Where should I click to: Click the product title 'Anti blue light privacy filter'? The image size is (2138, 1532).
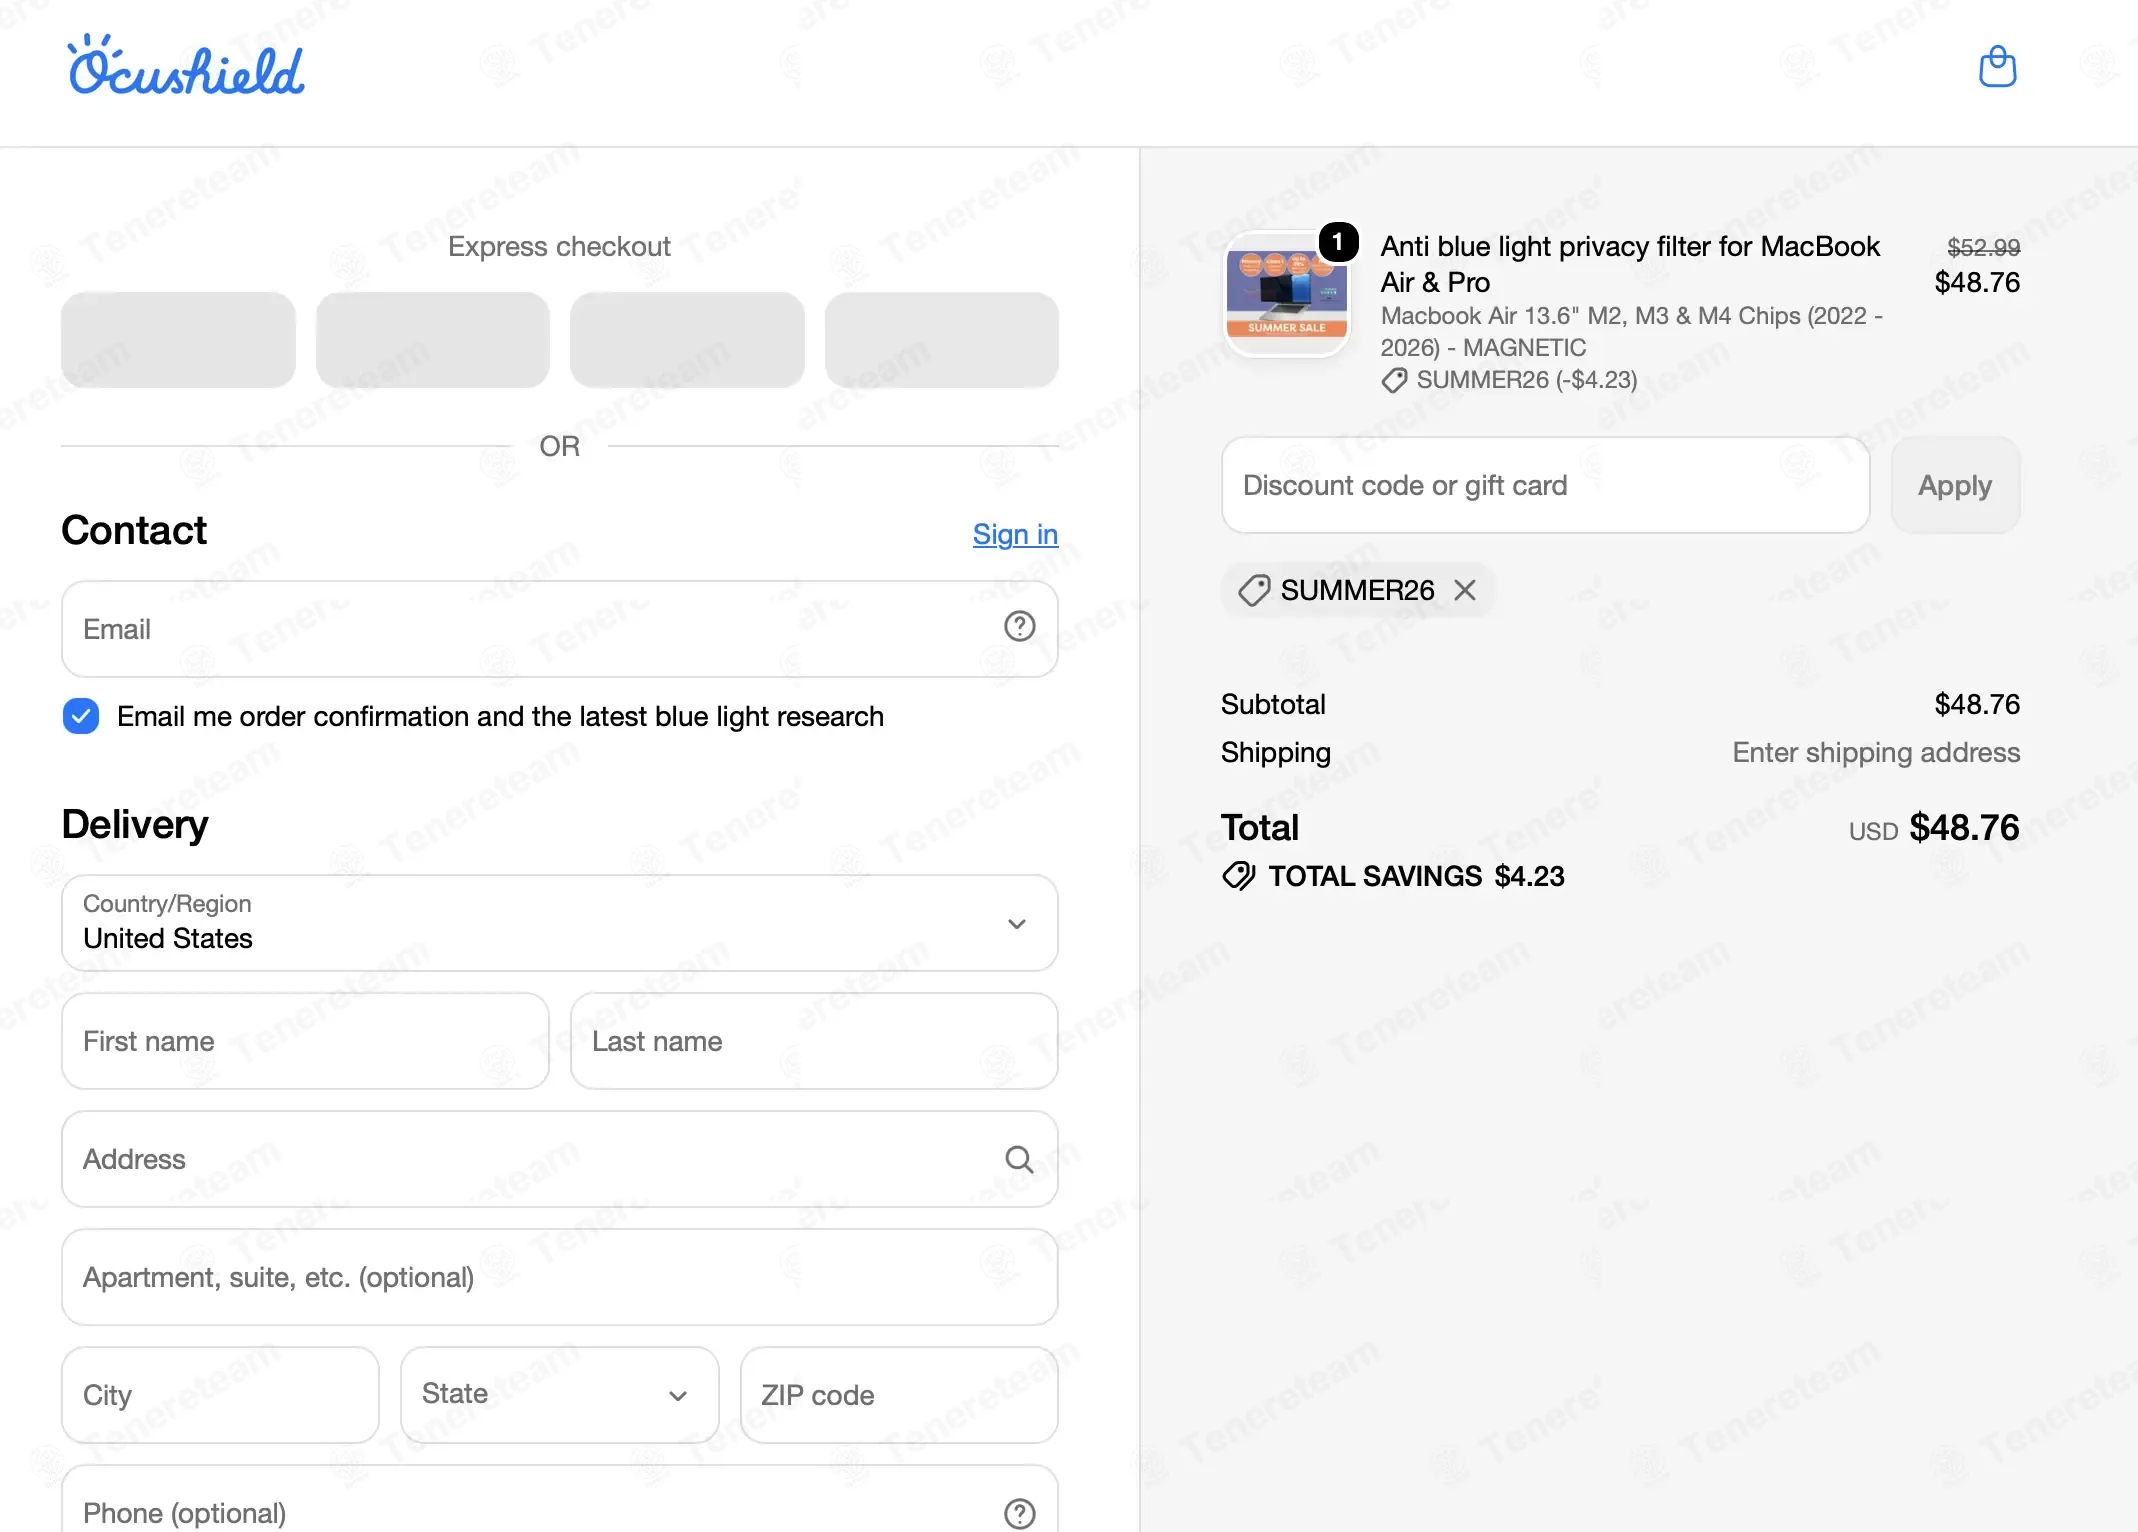click(1630, 264)
